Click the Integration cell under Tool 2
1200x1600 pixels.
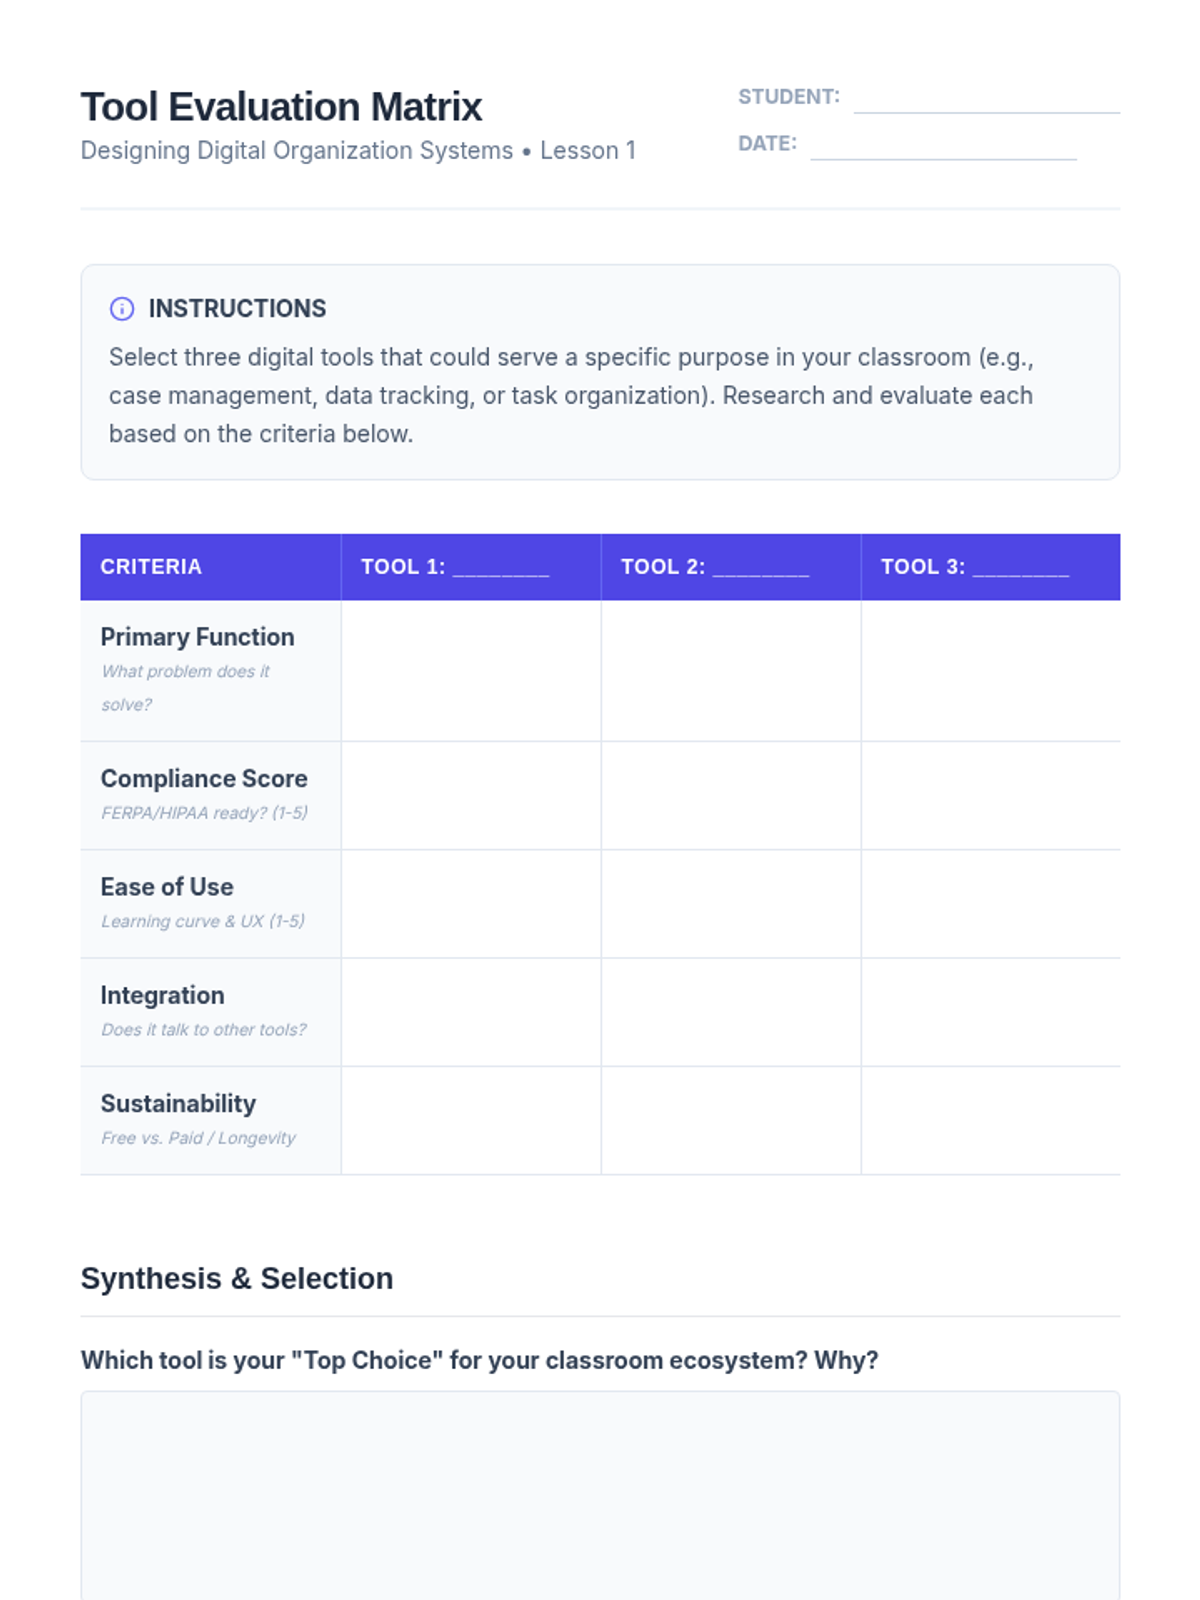(x=731, y=1012)
